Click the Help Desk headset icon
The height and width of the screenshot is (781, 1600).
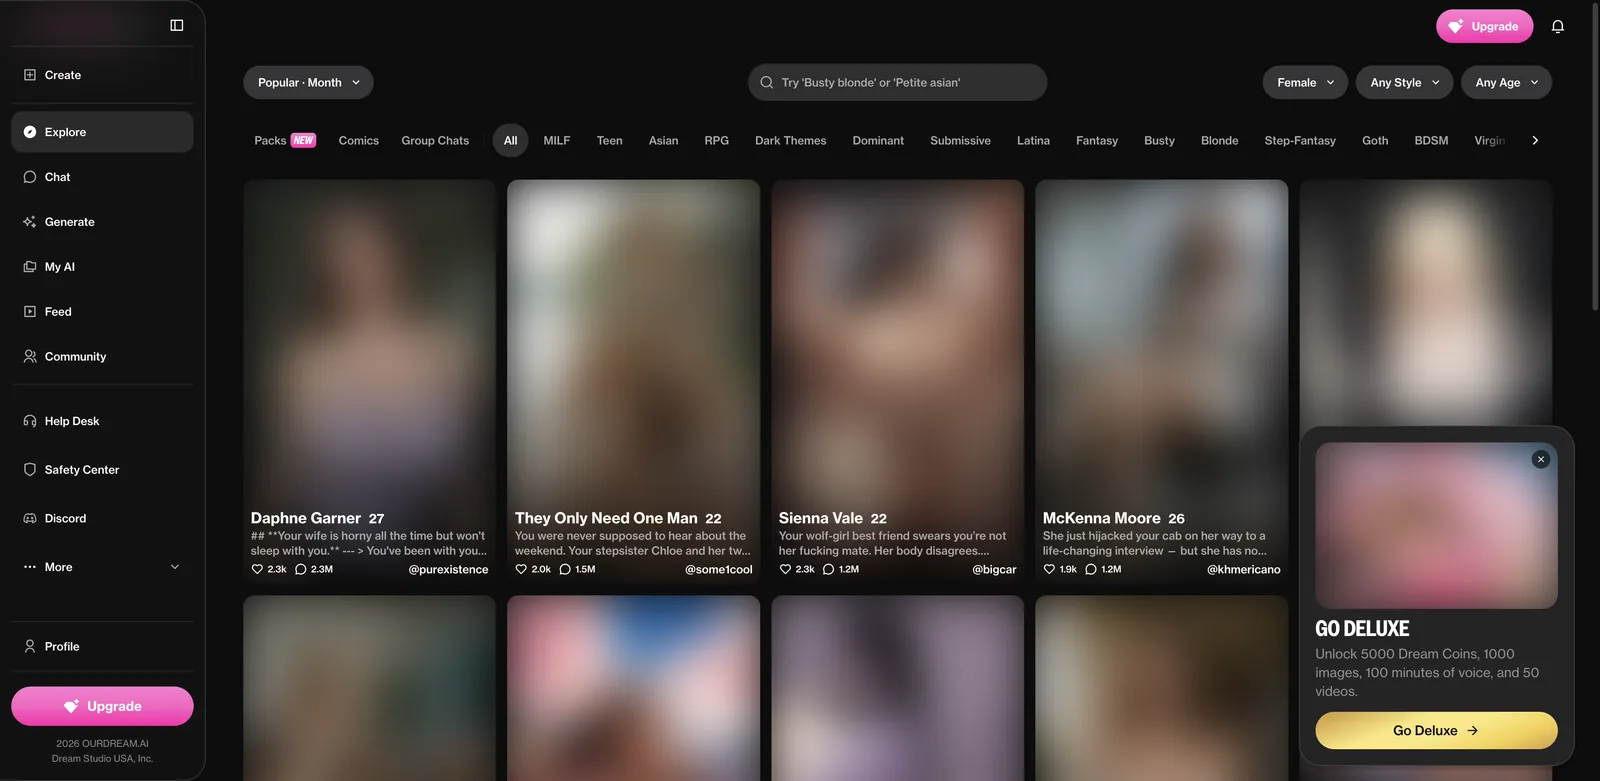coord(30,421)
